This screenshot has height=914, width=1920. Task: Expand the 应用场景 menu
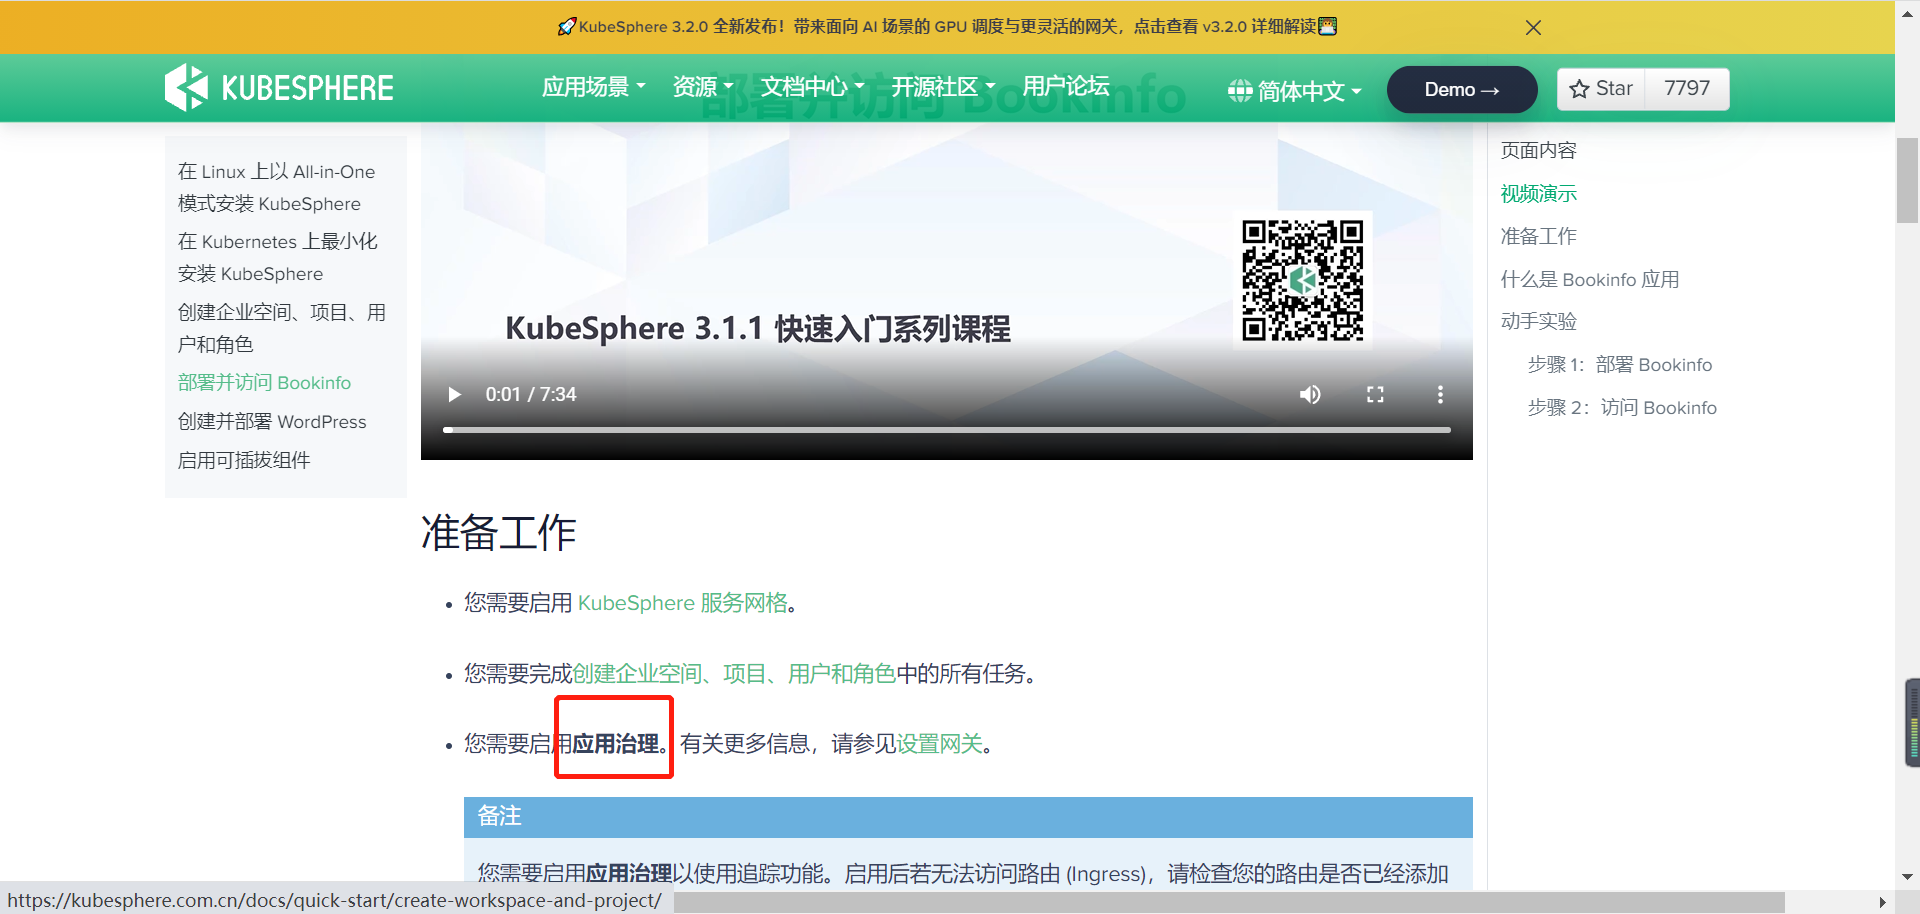point(594,87)
